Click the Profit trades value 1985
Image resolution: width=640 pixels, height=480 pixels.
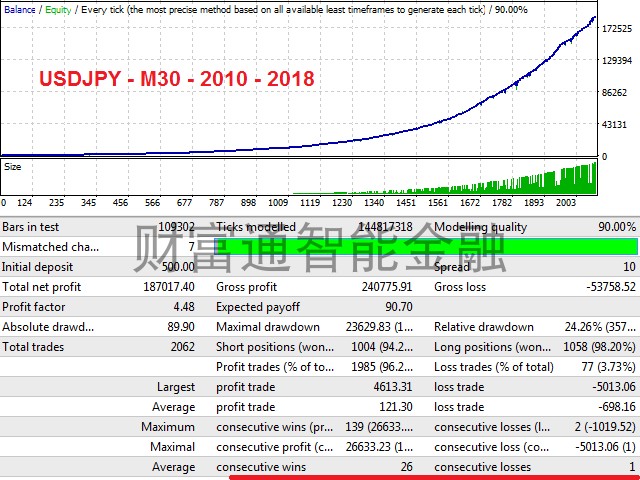pos(382,367)
